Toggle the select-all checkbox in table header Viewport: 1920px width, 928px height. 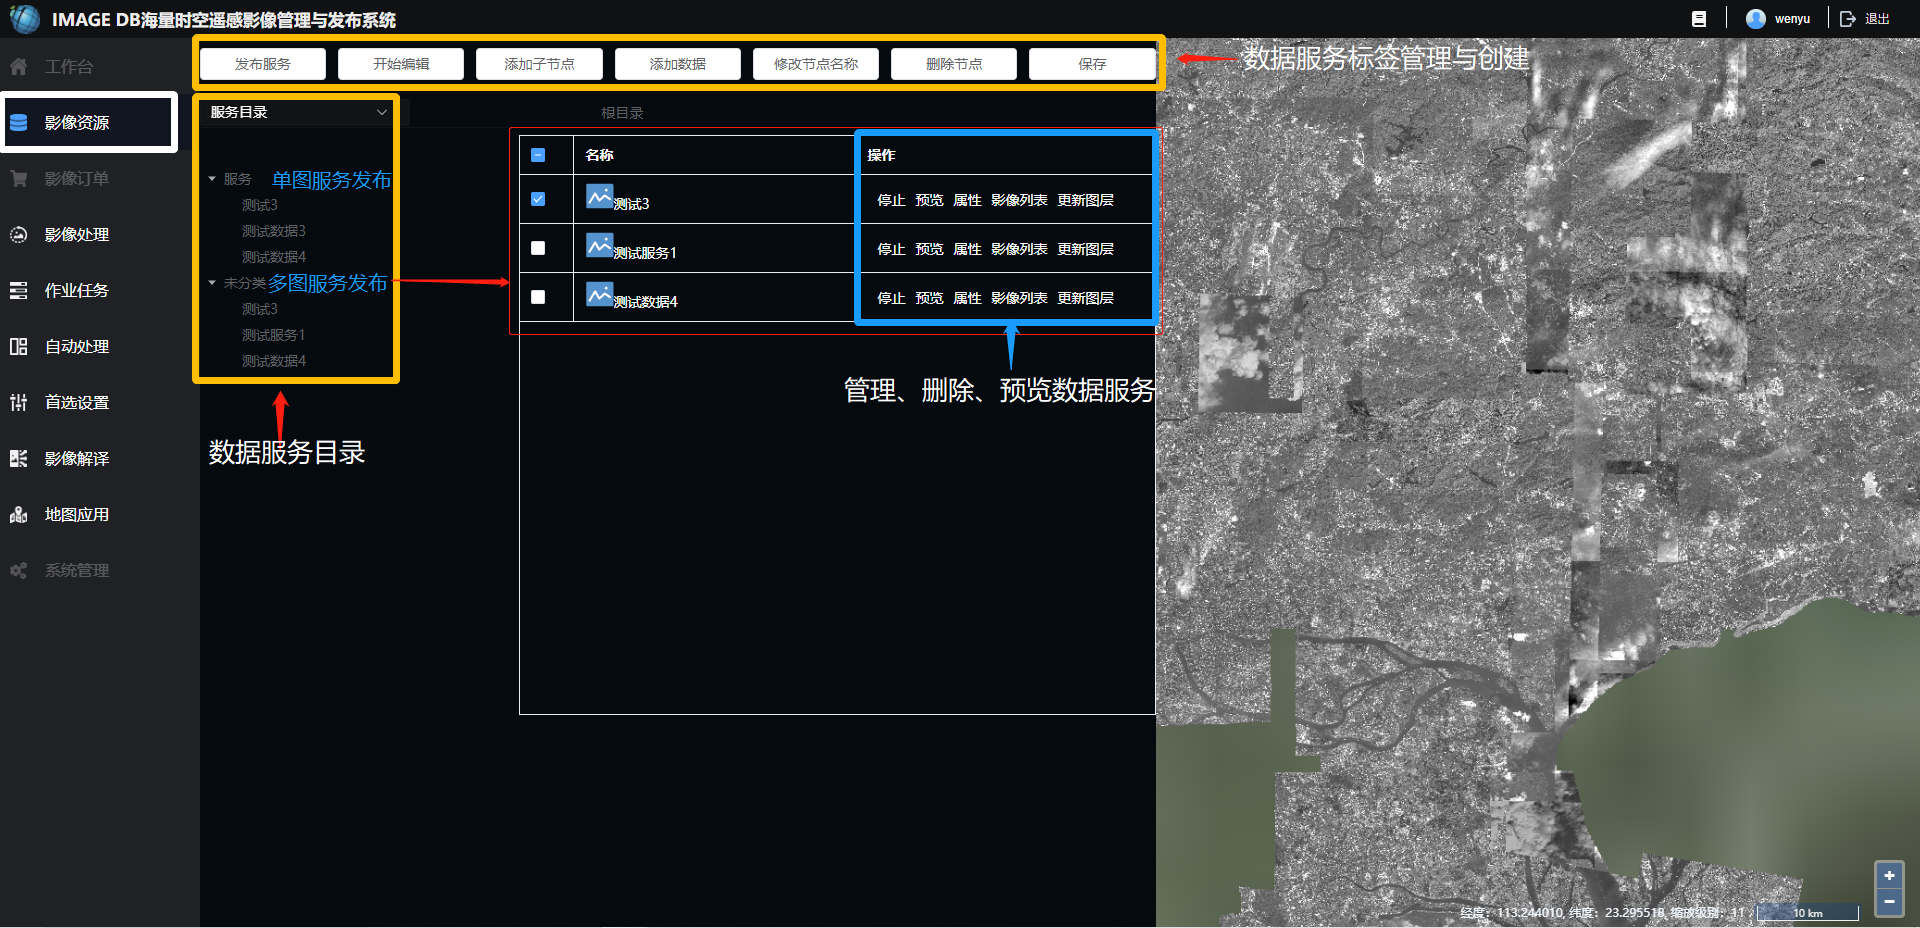coord(538,155)
